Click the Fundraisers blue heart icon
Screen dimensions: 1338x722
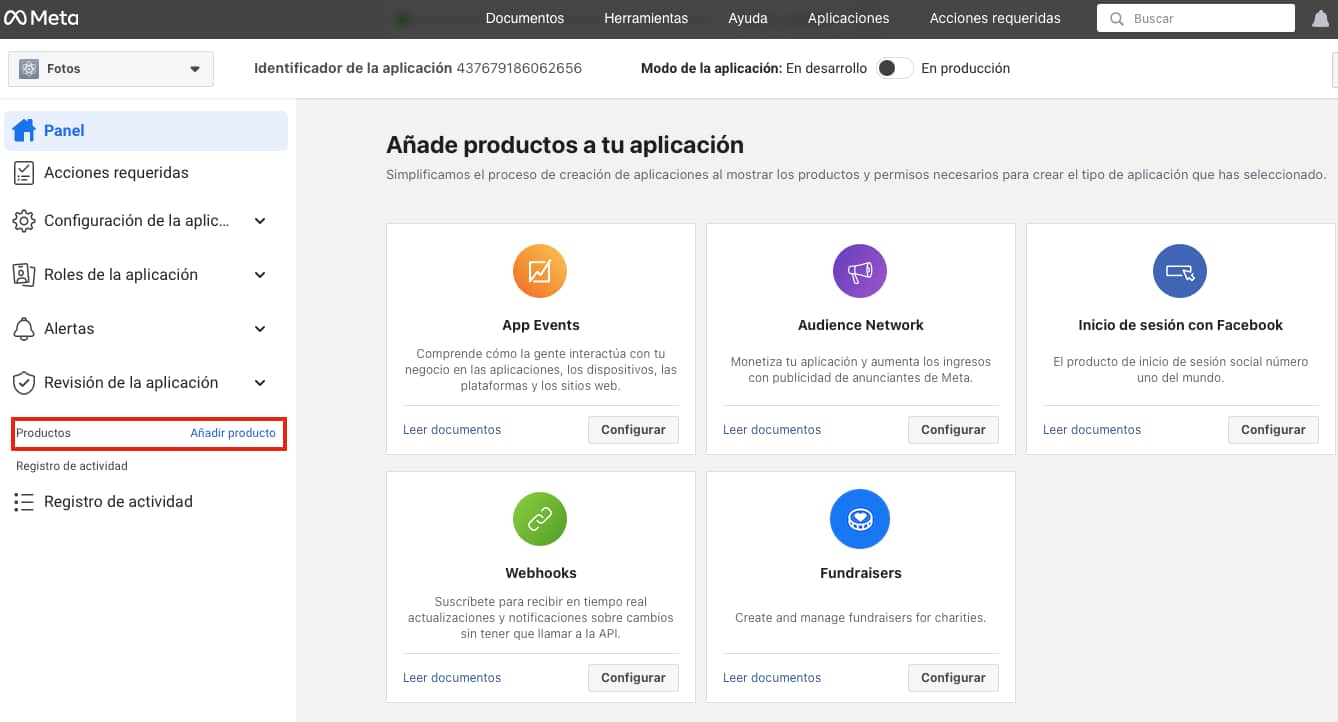click(860, 519)
